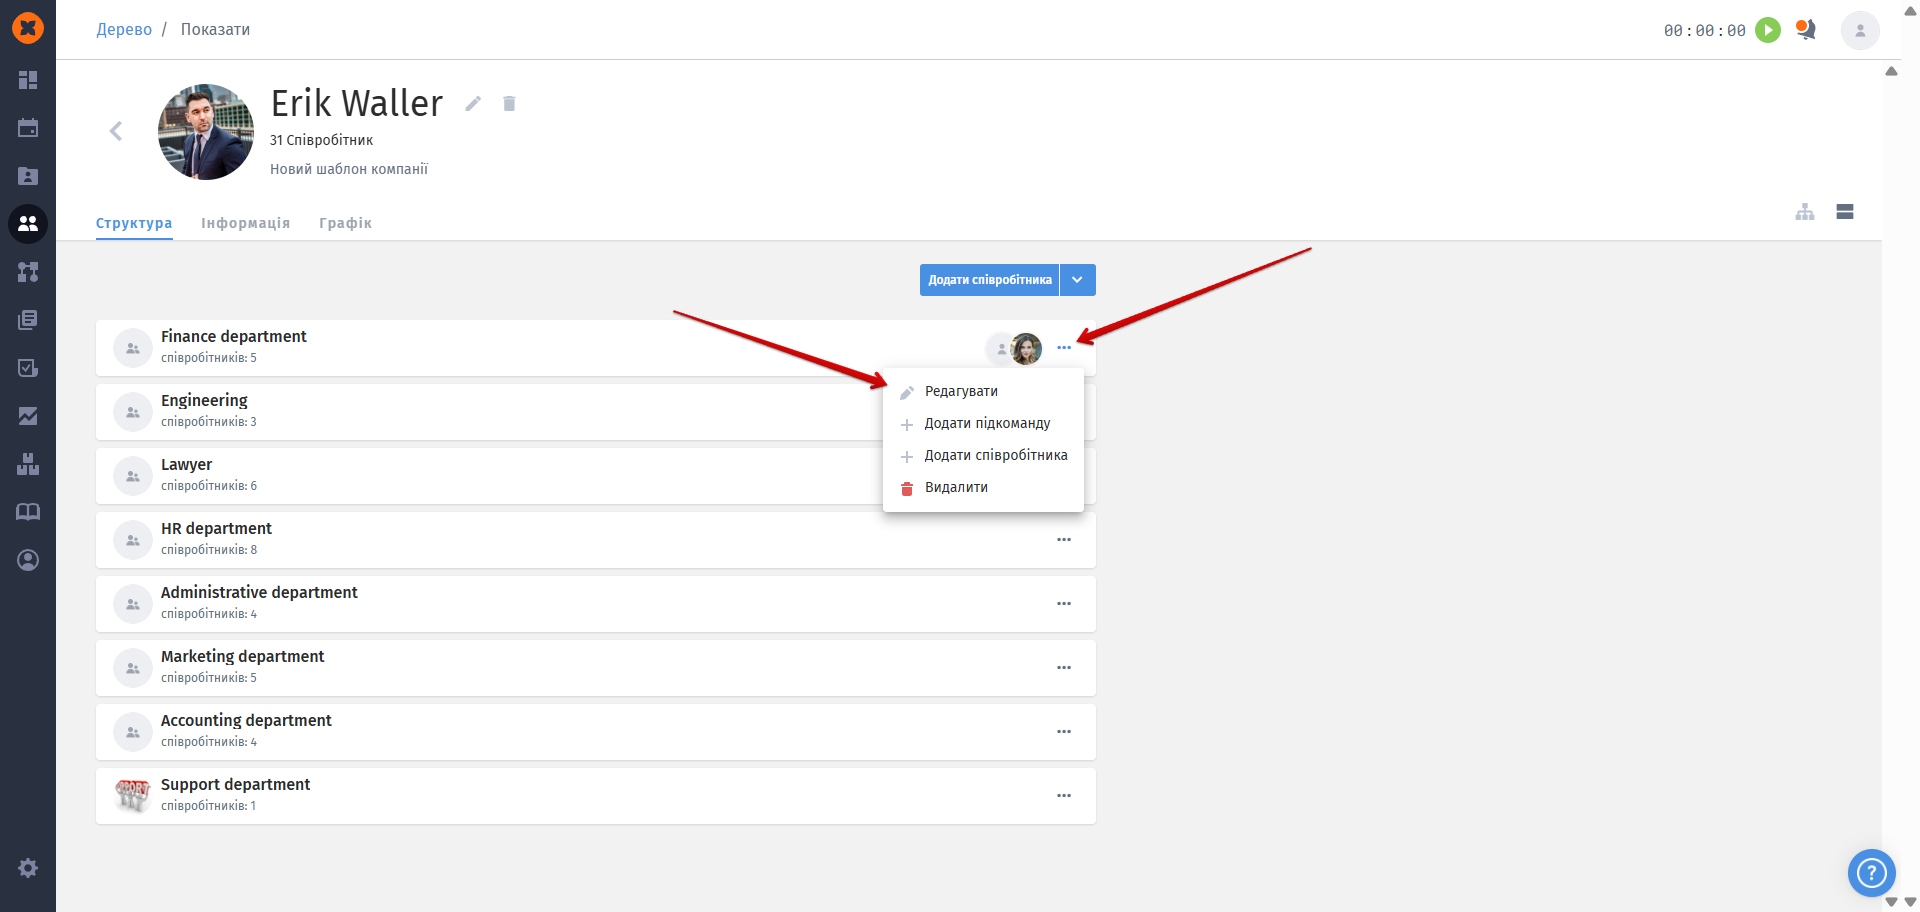Switch to the Інформація tab
Viewport: 1920px width, 912px height.
(245, 223)
